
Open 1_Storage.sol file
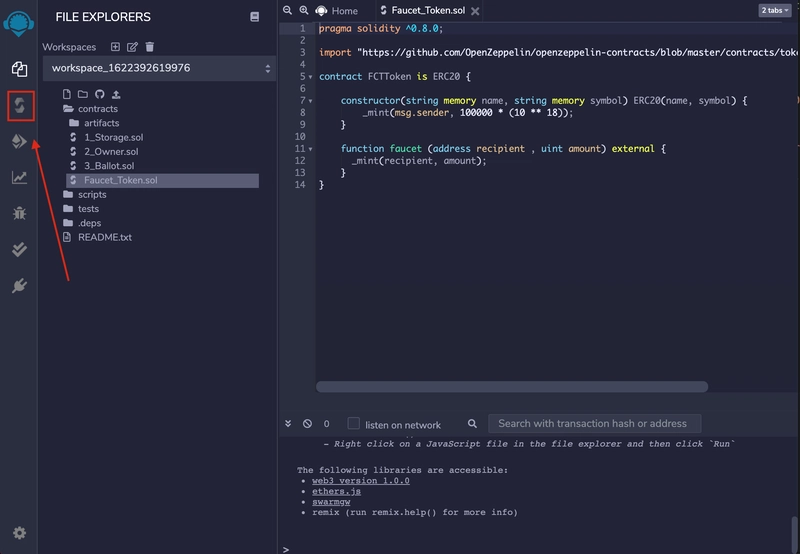pyautogui.click(x=113, y=137)
